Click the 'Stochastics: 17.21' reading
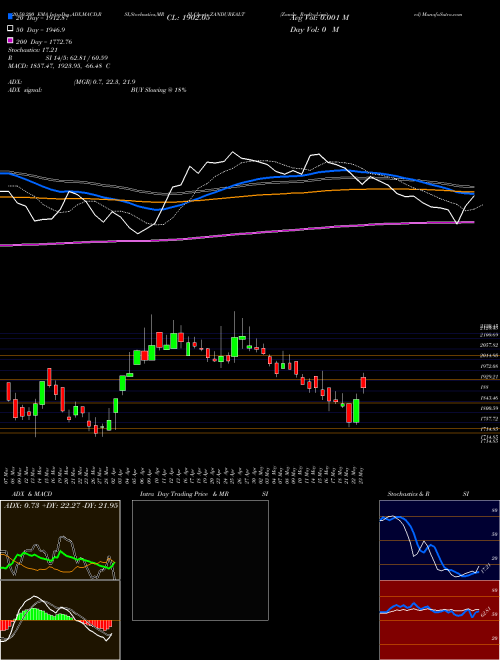Image resolution: width=500 pixels, height=660 pixels. [x=33, y=50]
